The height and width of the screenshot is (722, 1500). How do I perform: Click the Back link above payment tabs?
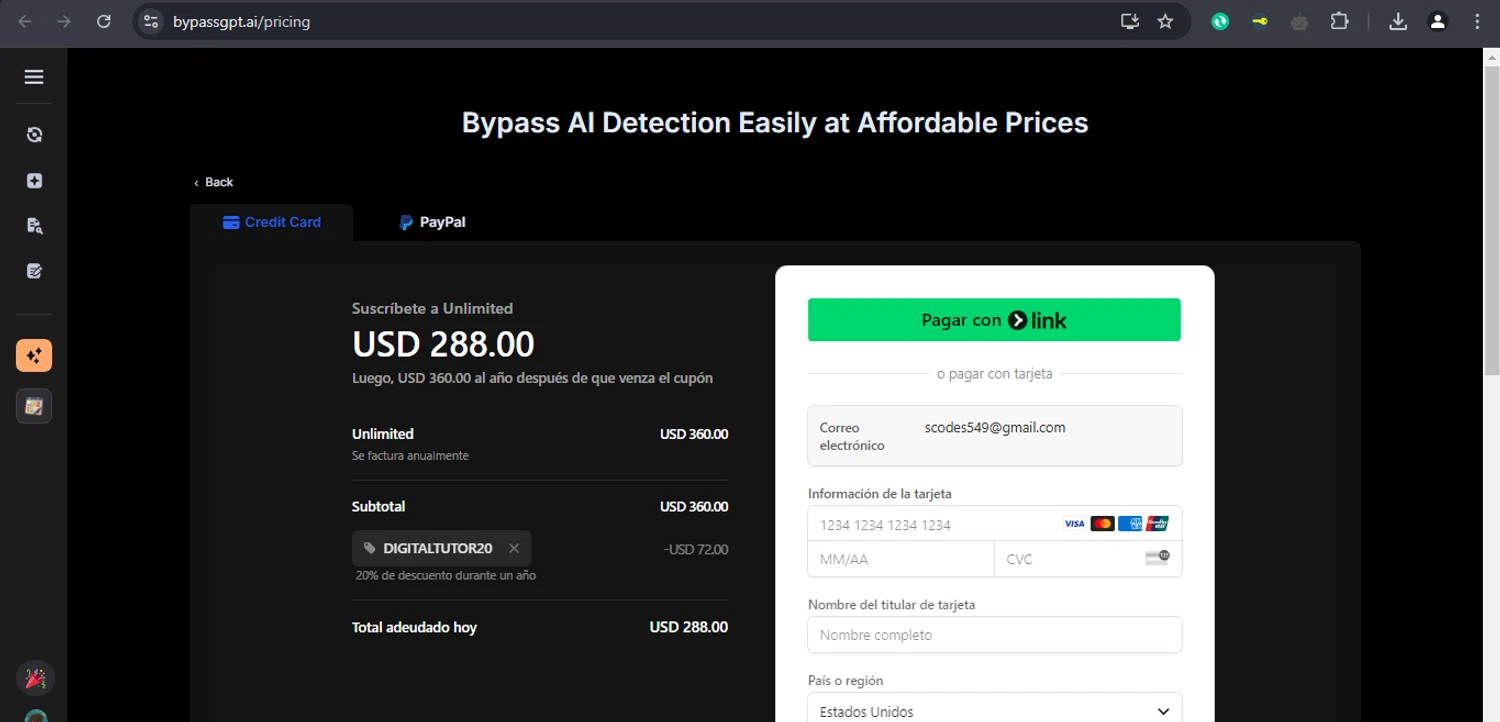click(213, 182)
